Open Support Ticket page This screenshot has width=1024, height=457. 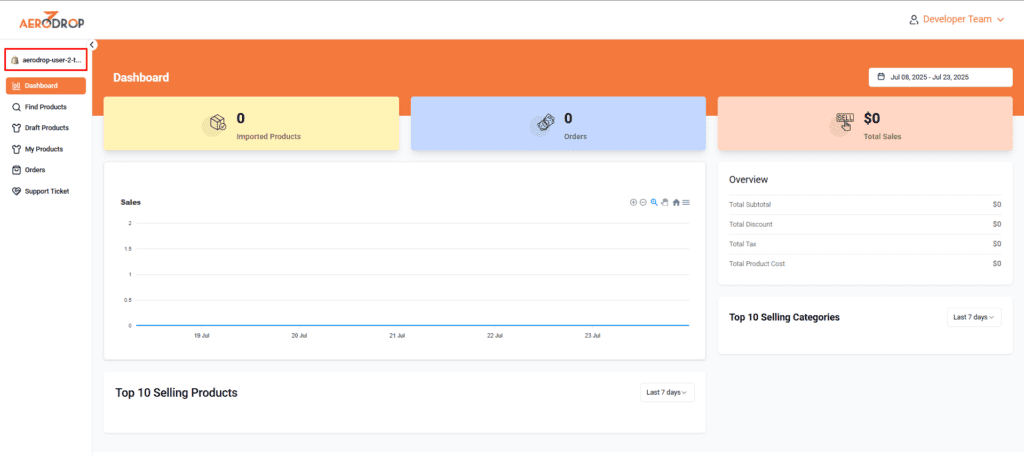tap(46, 191)
